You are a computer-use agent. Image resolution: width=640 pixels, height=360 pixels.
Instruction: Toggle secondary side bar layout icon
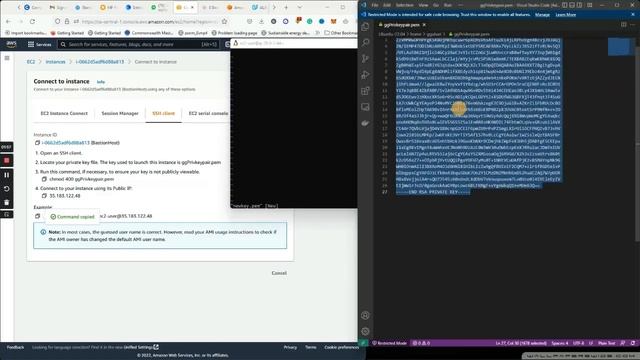coord(580,5)
